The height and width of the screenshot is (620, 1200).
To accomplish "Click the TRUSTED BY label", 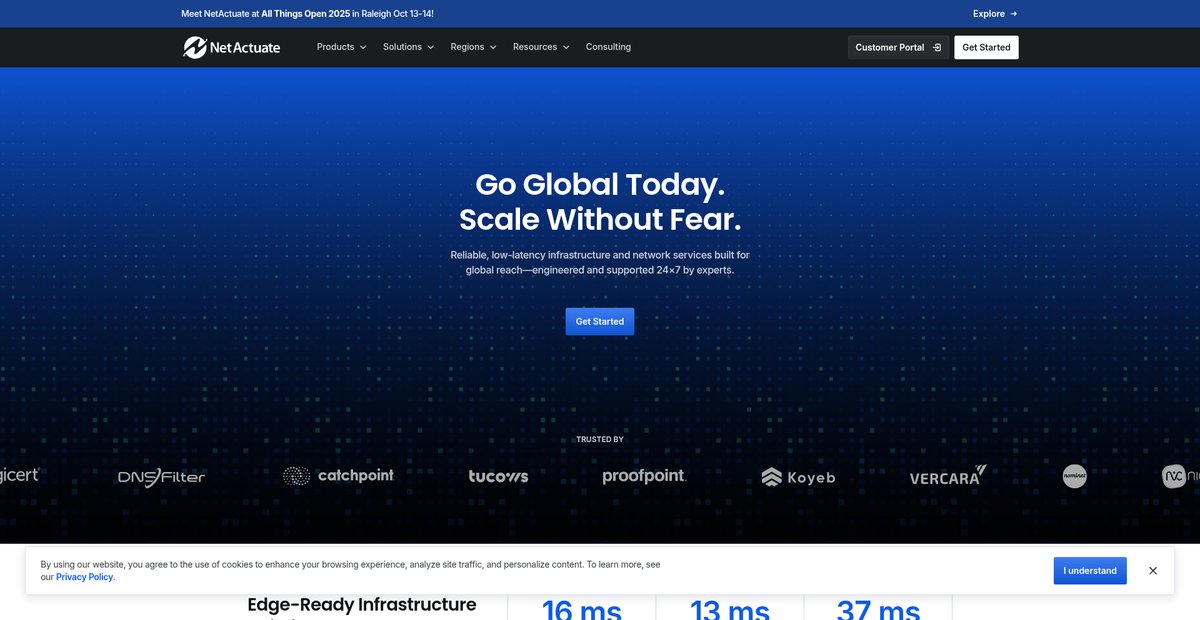I will coord(600,439).
